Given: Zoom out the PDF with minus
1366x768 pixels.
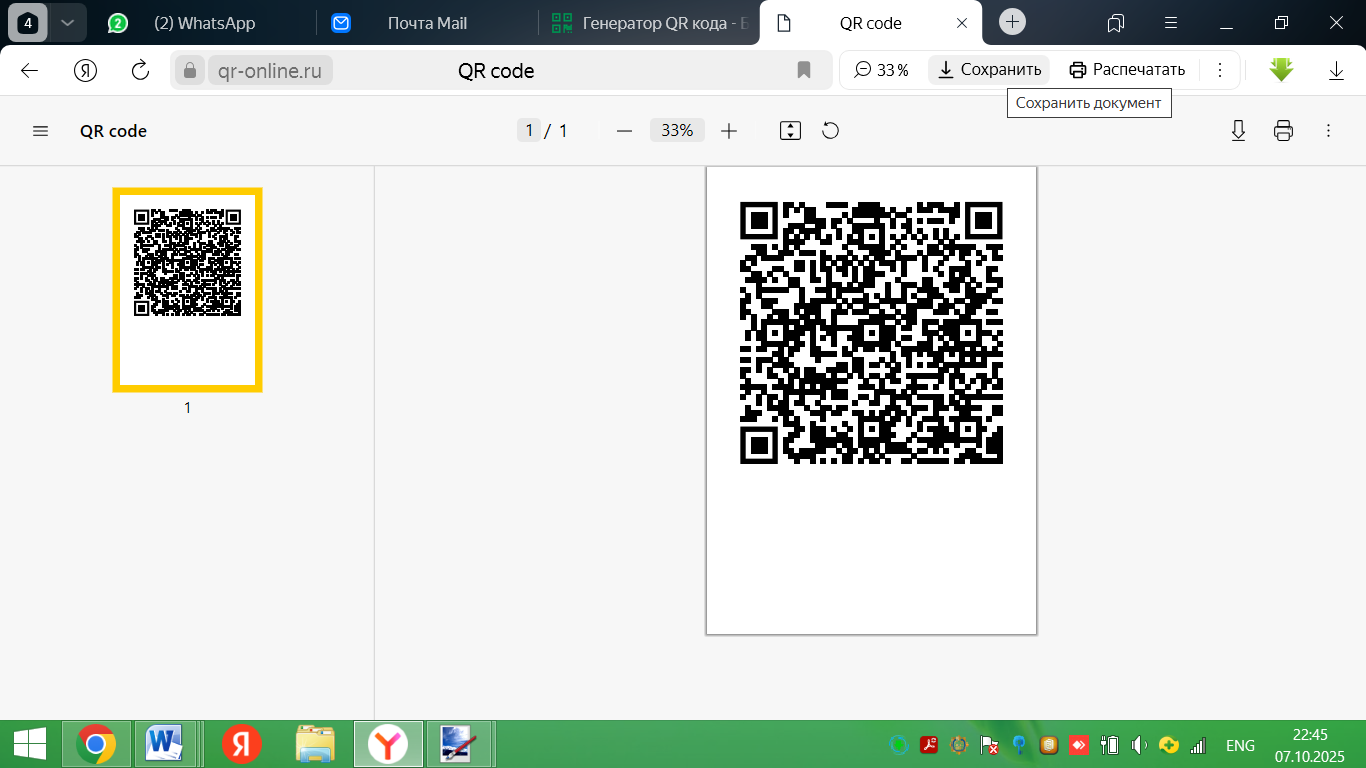Looking at the screenshot, I should pyautogui.click(x=625, y=131).
